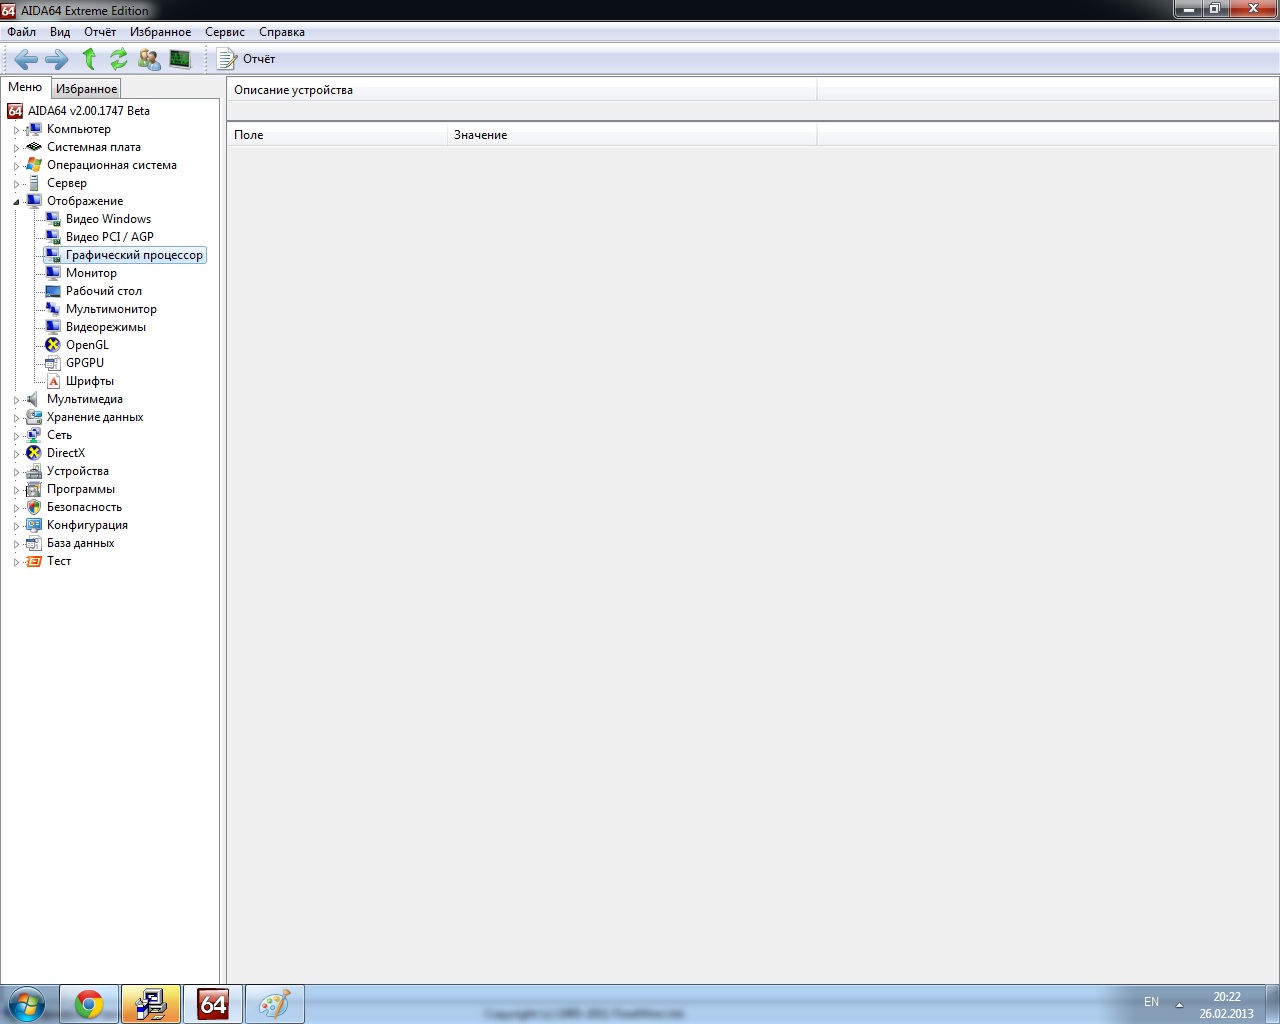Click the Back arrow toolbar icon
Screen dimensions: 1280x1024
pos(26,59)
